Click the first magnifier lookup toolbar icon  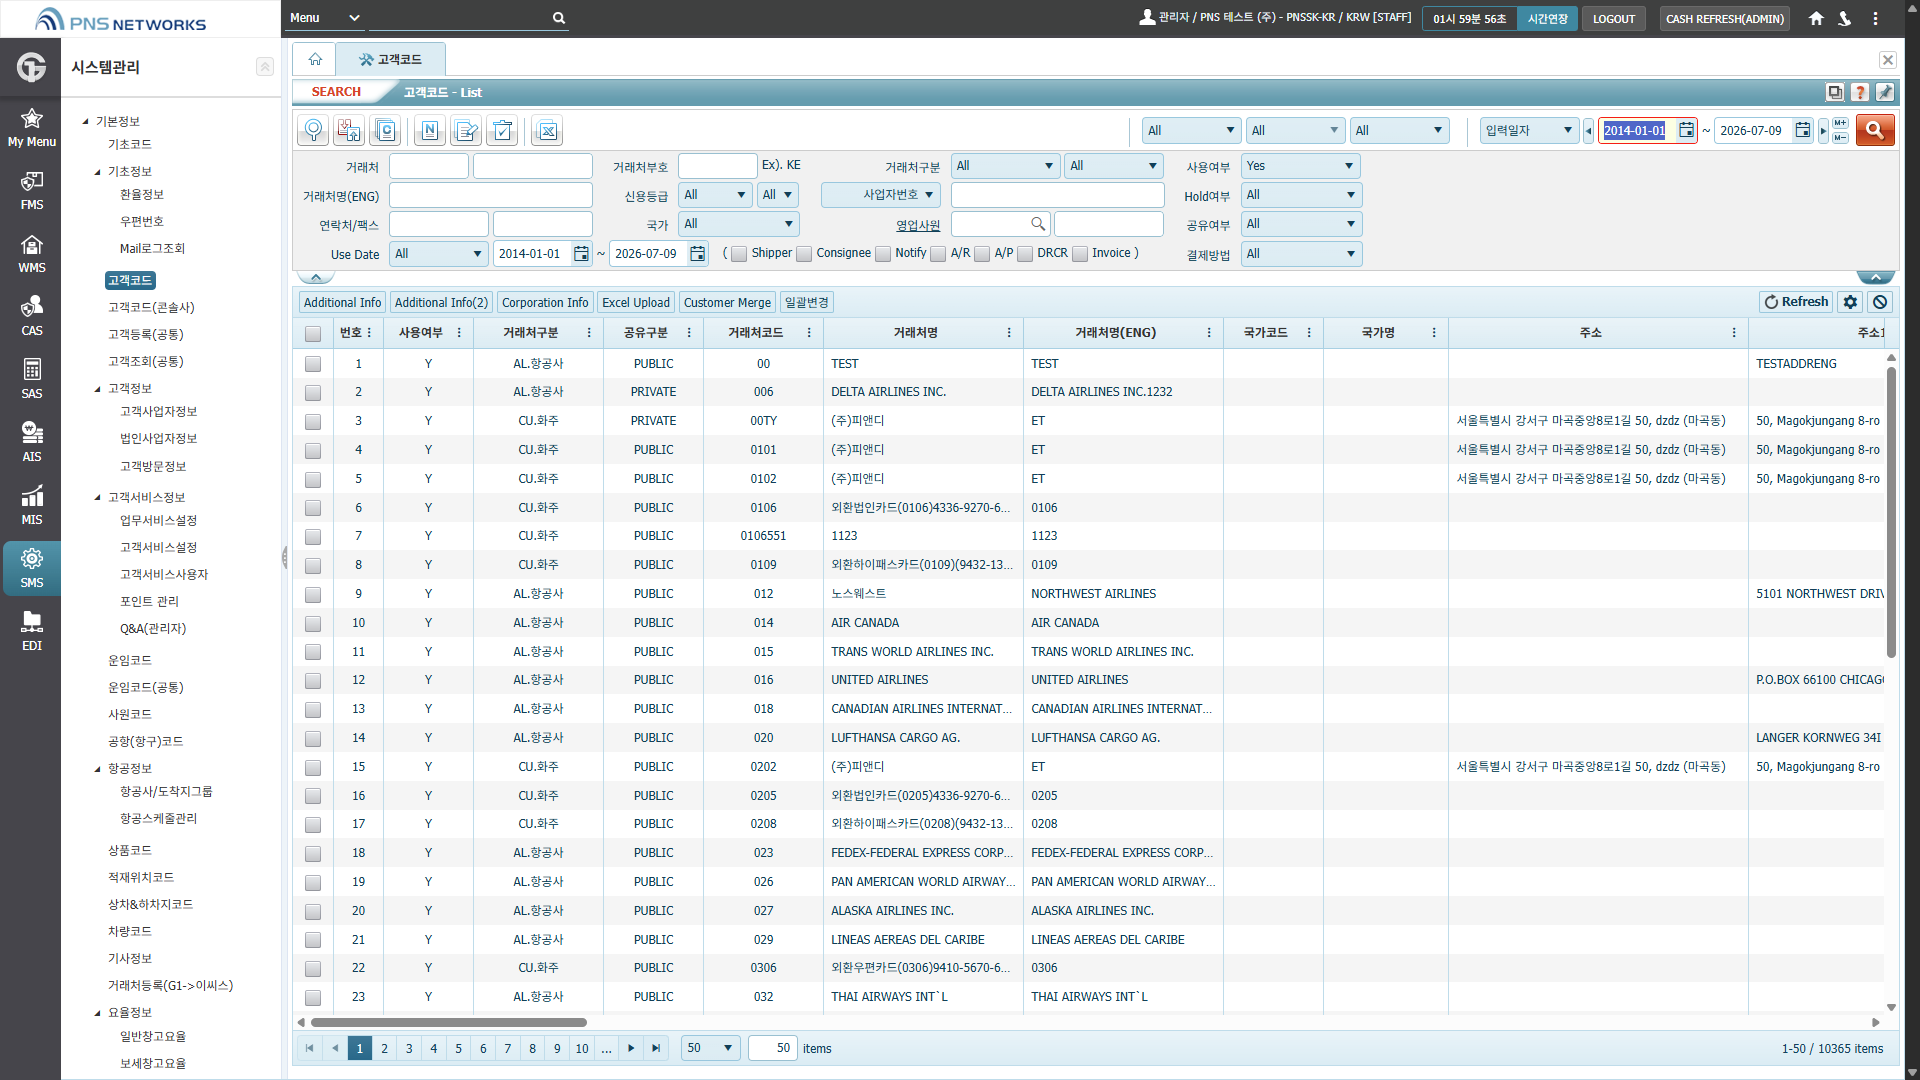pyautogui.click(x=313, y=130)
